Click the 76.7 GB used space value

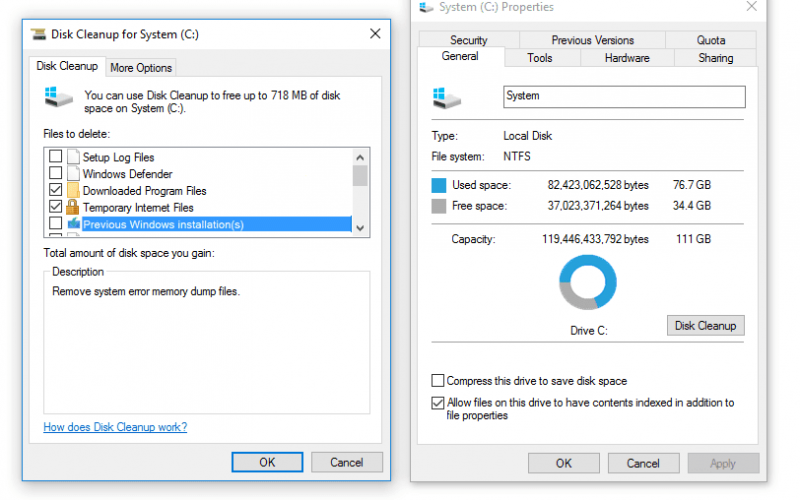point(691,185)
